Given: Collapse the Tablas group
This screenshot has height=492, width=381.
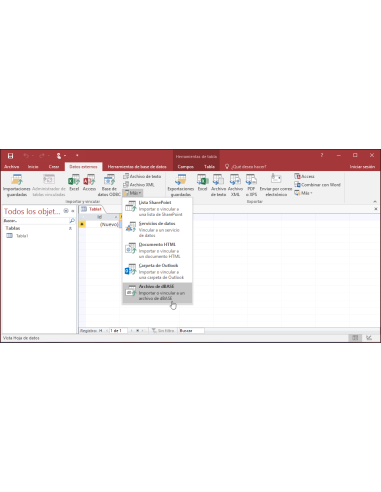Looking at the screenshot, I should 70,228.
